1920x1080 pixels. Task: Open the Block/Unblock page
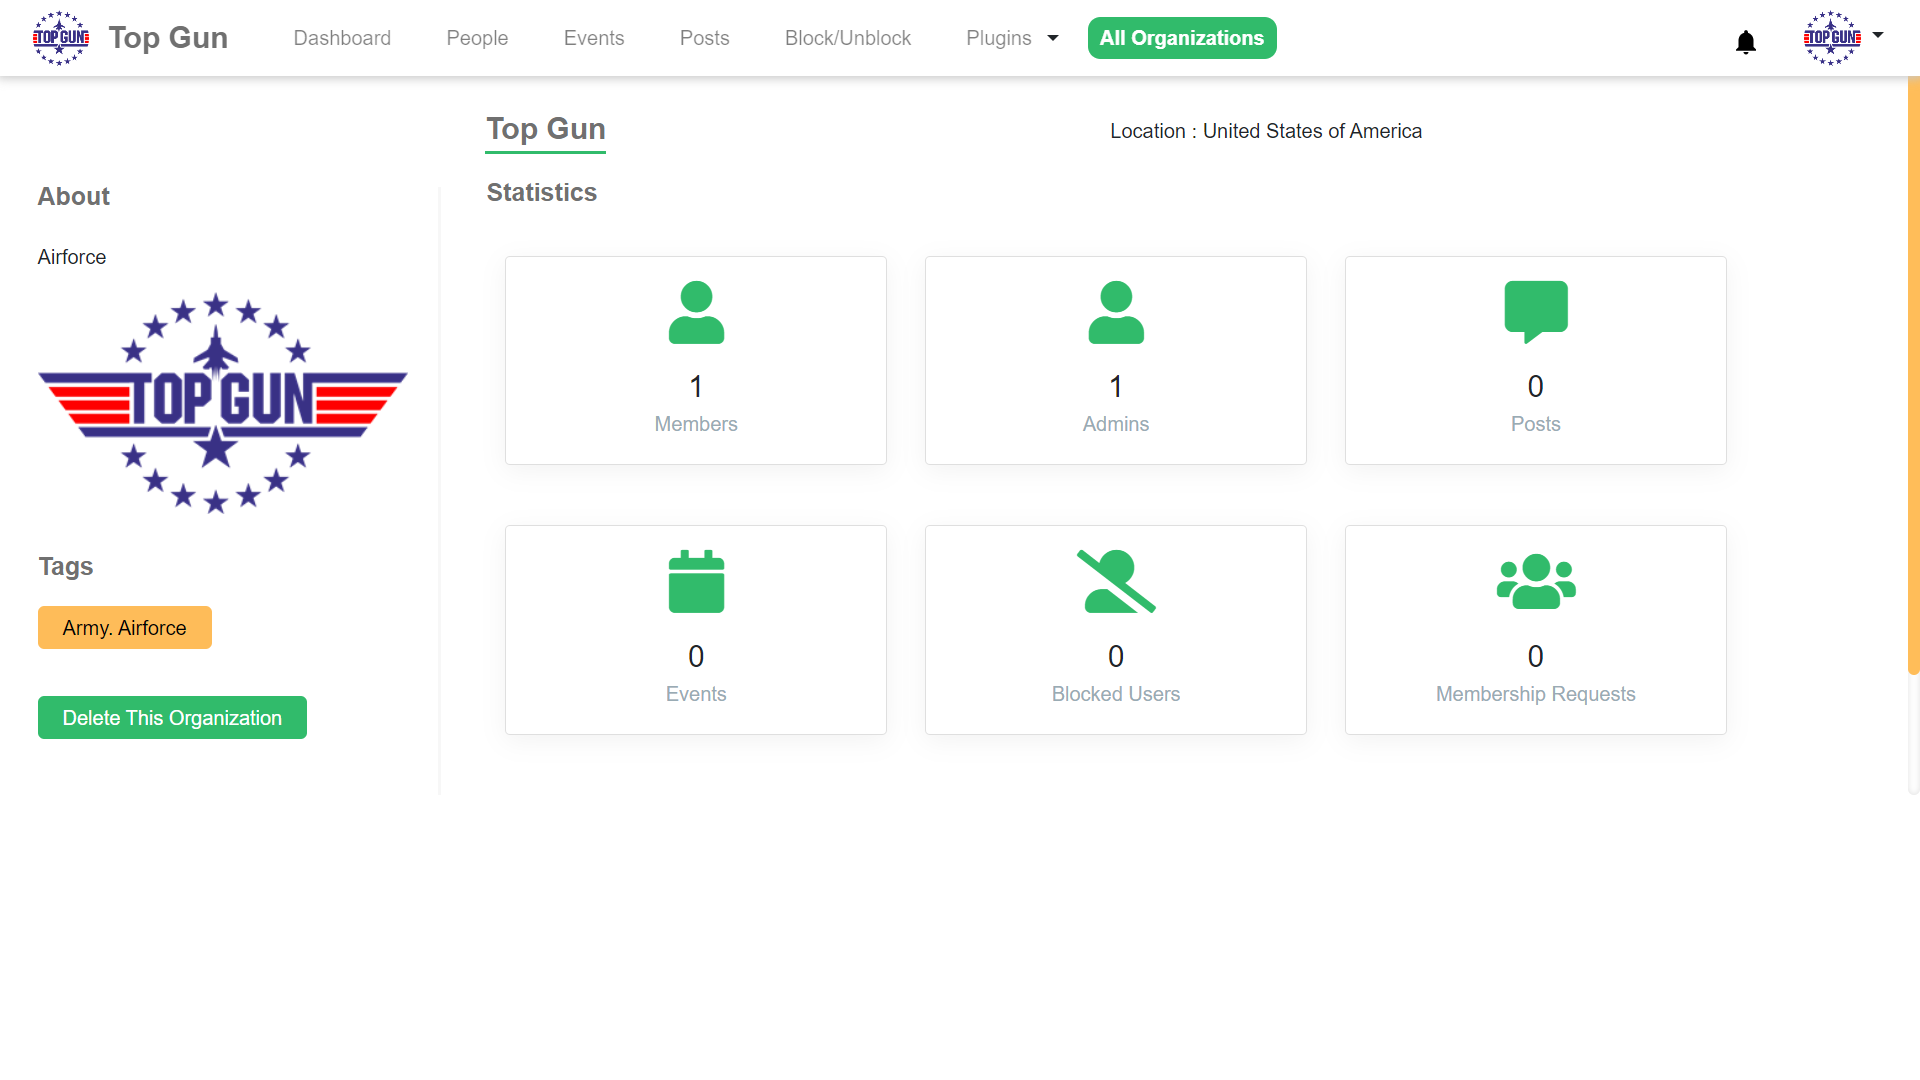point(848,38)
